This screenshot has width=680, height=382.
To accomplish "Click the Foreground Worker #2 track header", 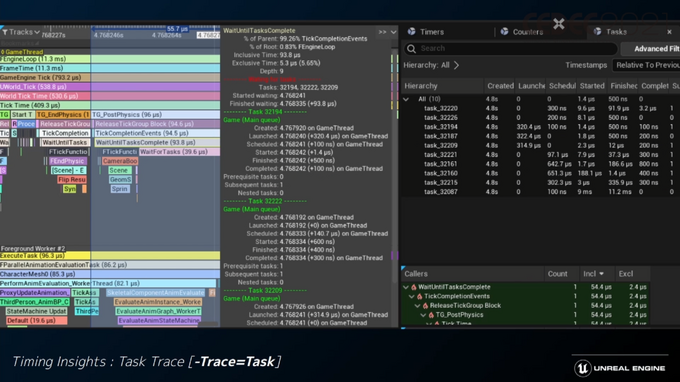I will click(x=33, y=248).
